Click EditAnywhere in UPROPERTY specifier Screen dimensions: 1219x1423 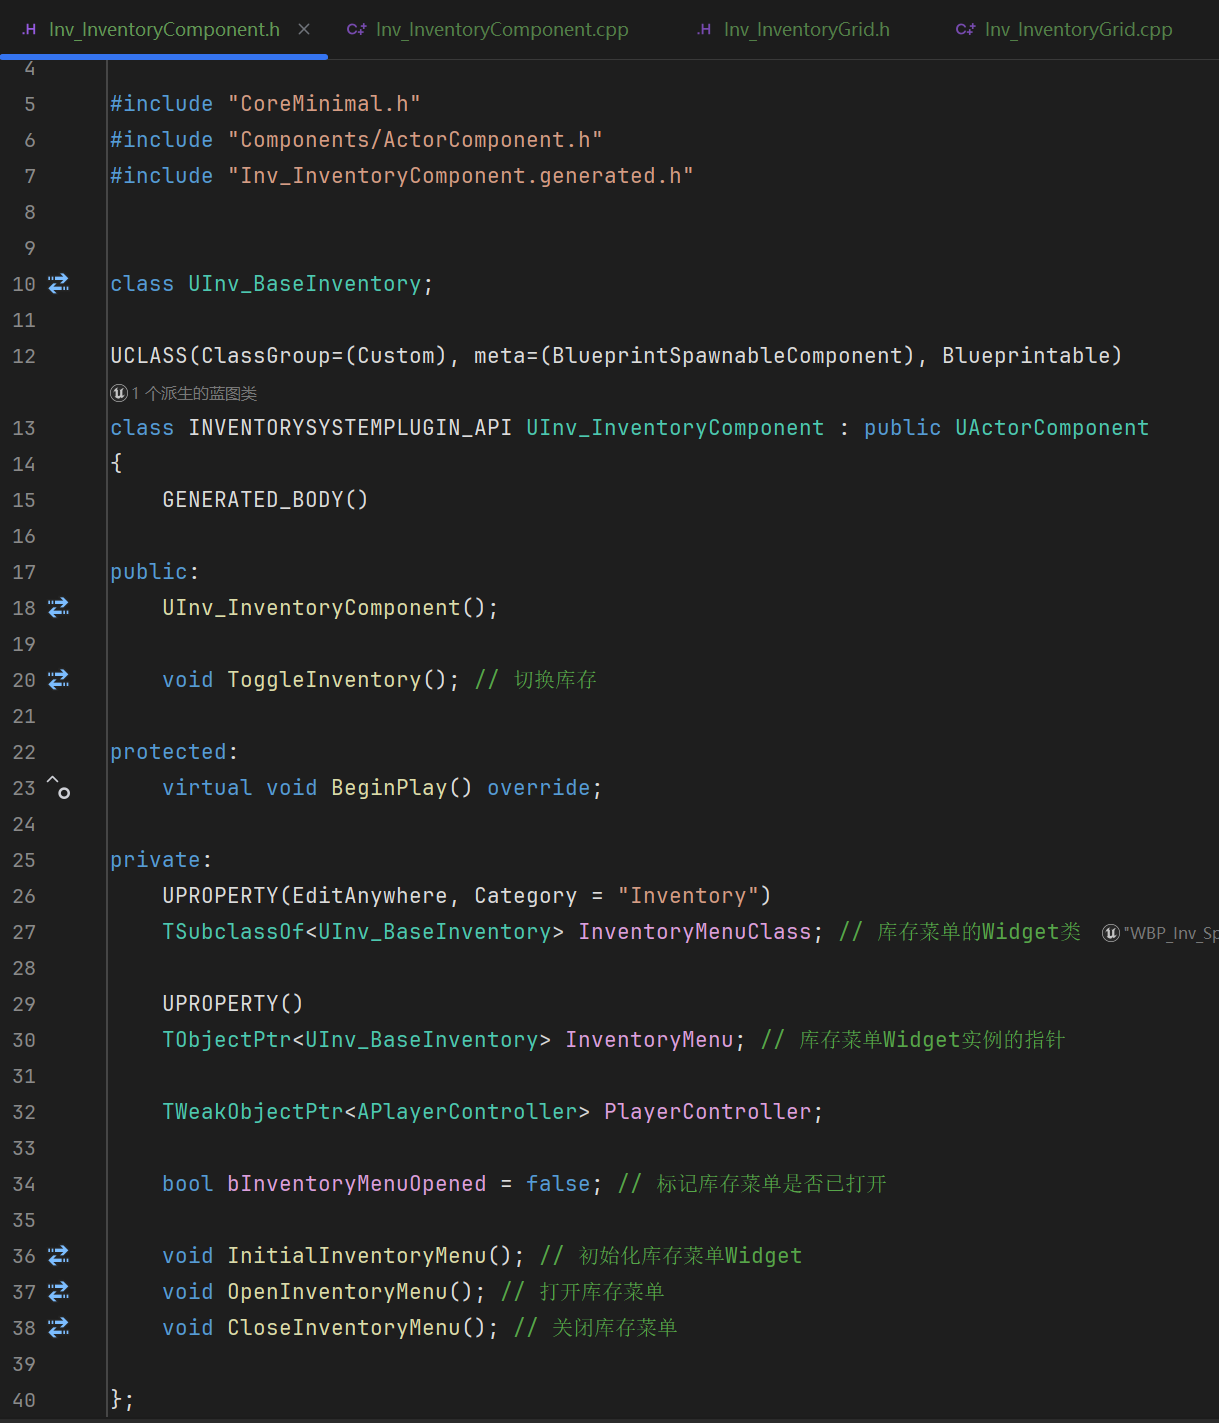[370, 896]
